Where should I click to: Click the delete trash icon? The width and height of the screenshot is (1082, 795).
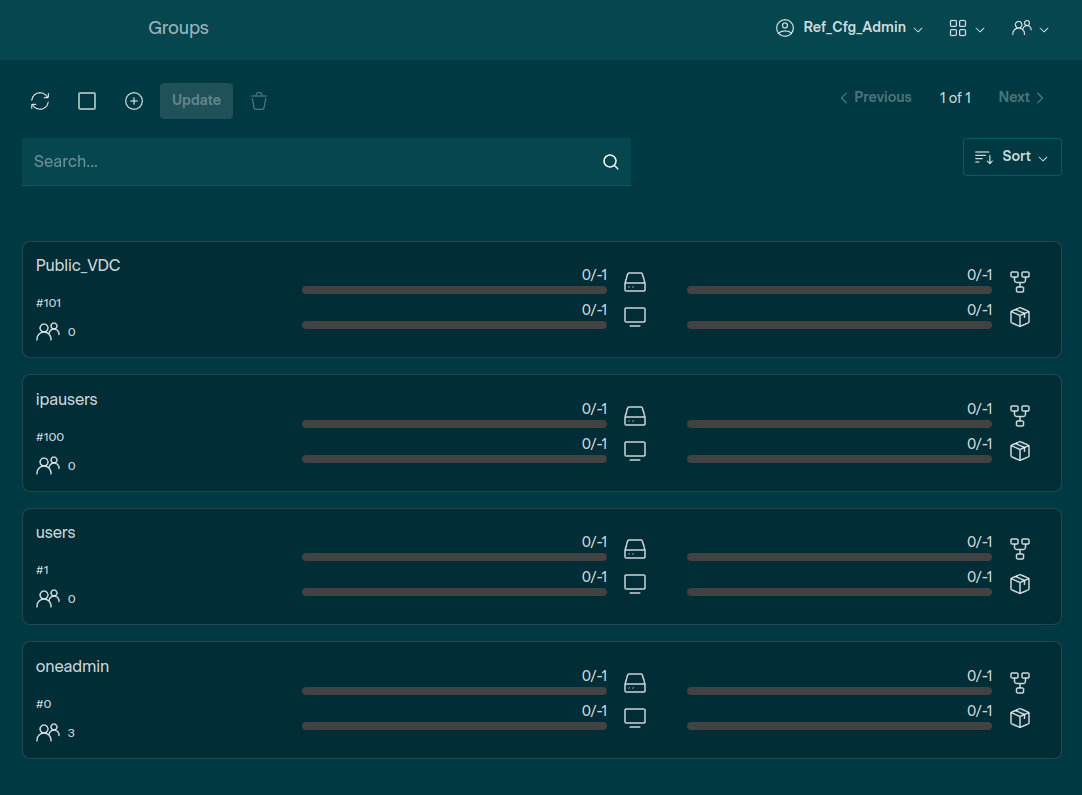(x=259, y=101)
